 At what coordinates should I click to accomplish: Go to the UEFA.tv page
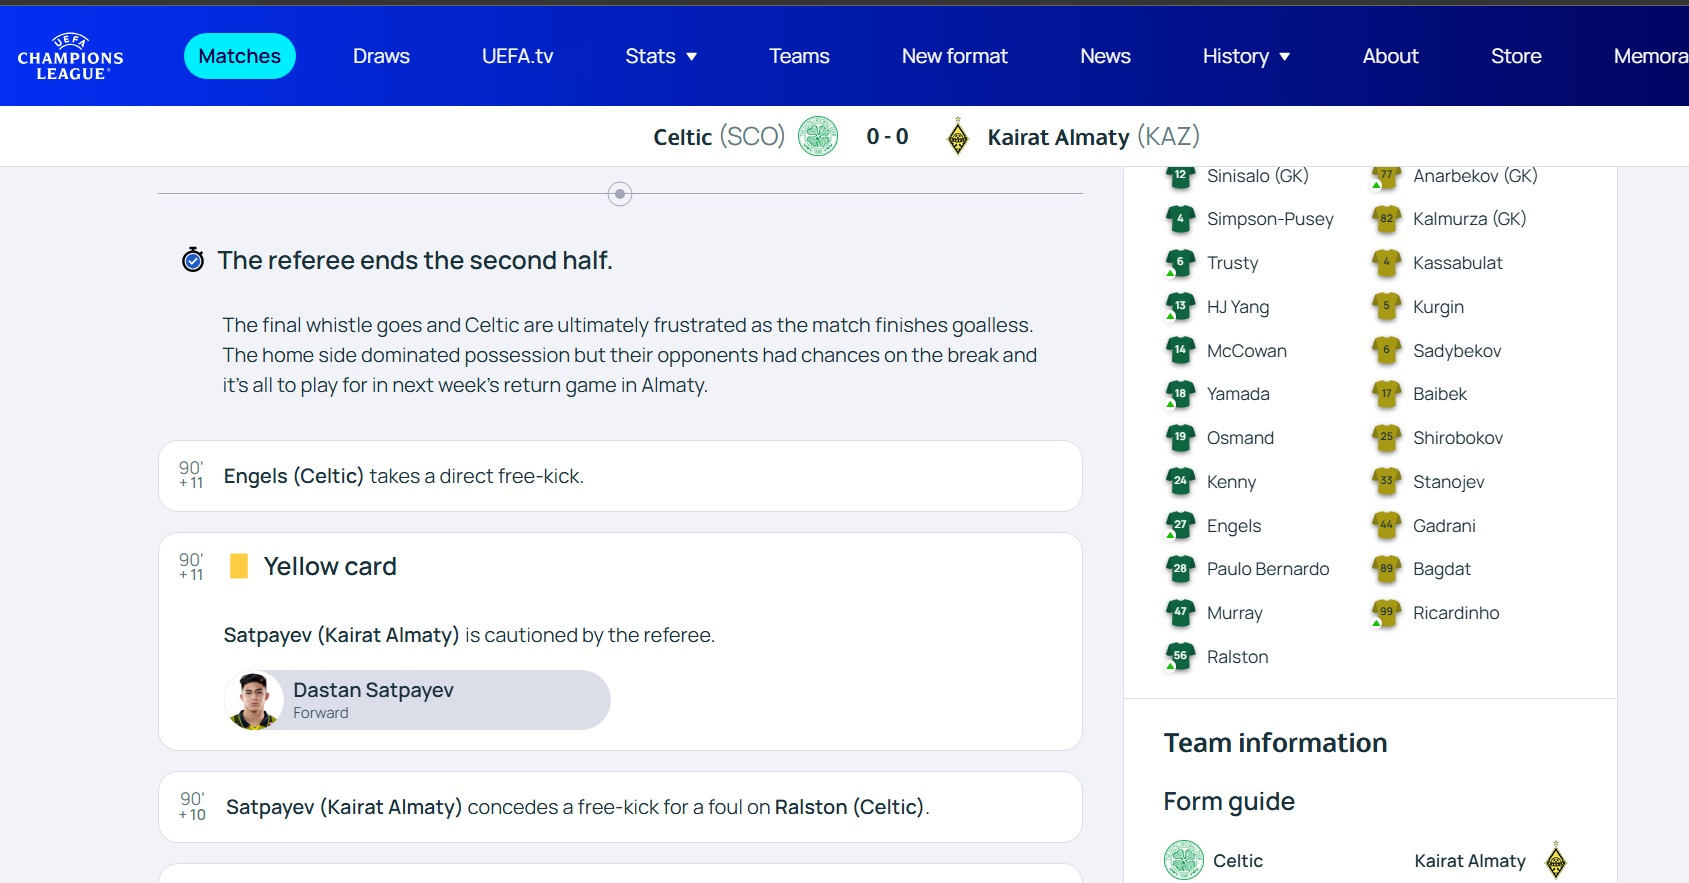tap(517, 56)
